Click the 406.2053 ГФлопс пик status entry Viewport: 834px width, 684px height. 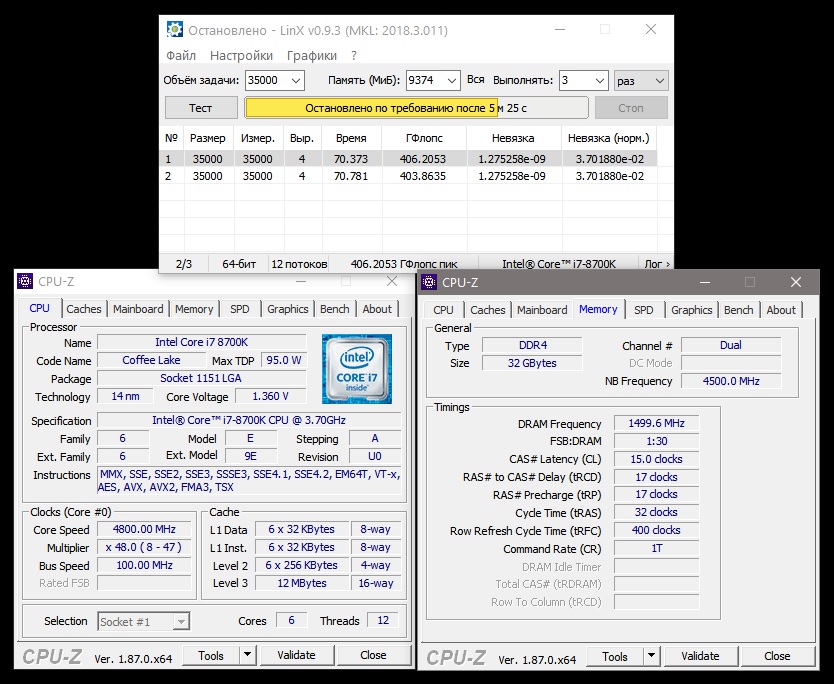click(x=404, y=264)
